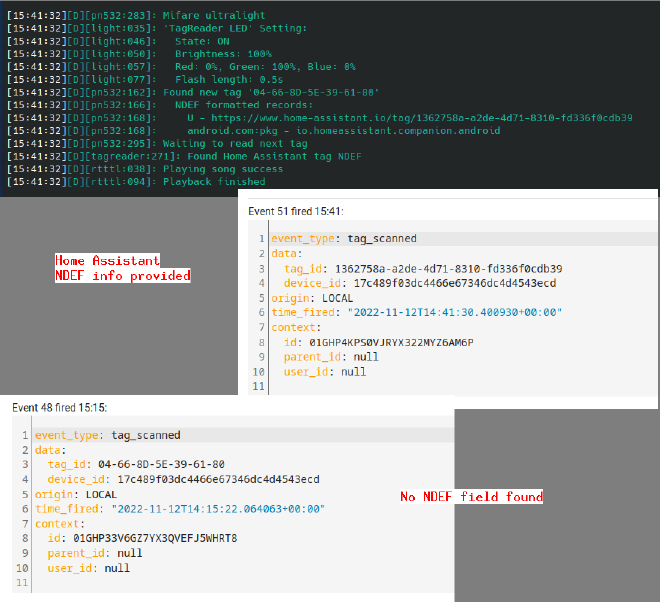Click 'Playing song success' log line

145,169
